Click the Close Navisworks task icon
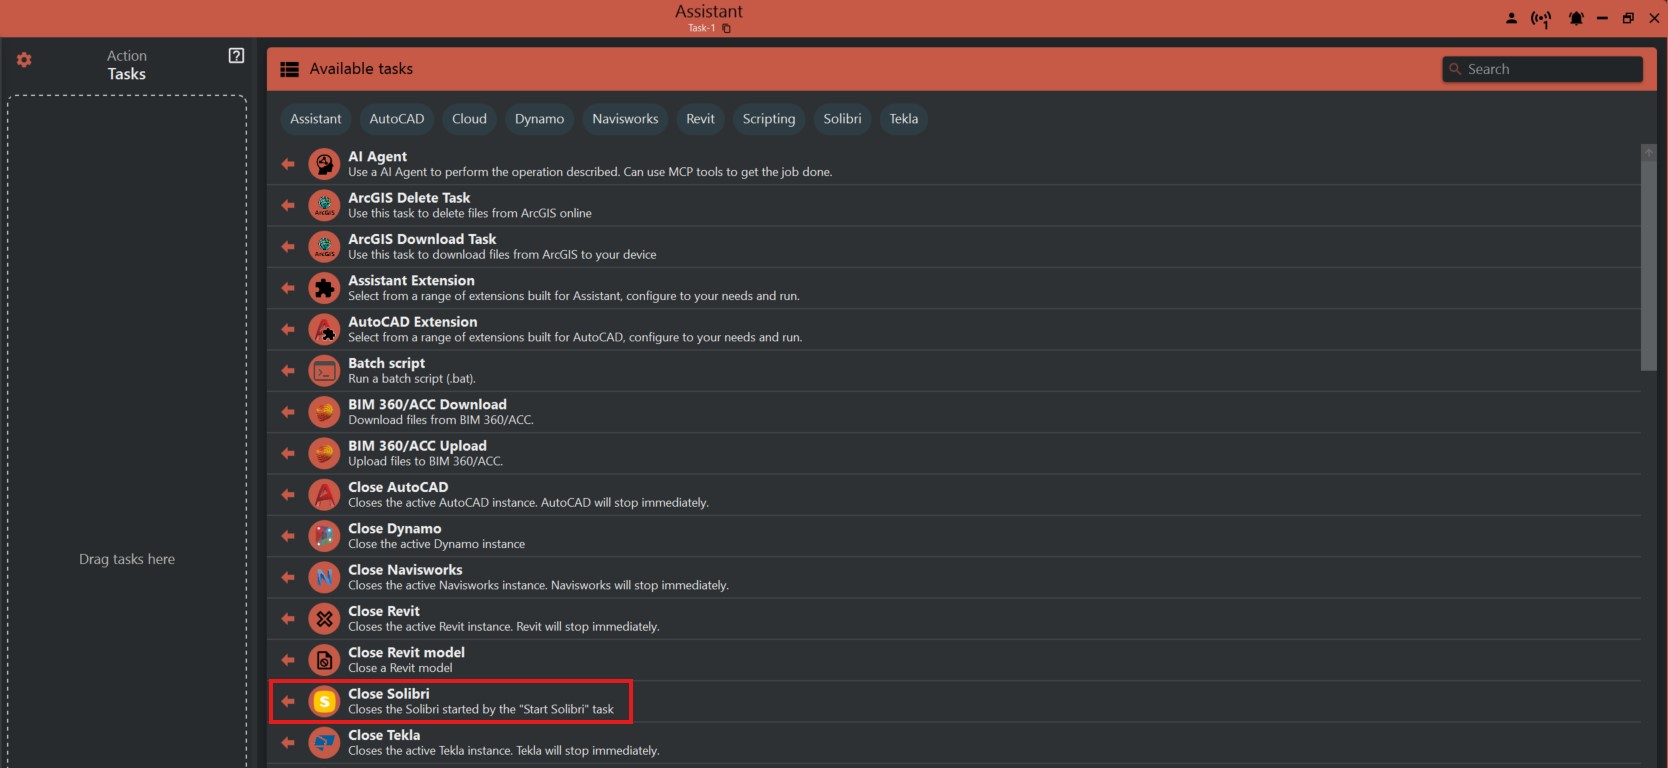The height and width of the screenshot is (768, 1668). (x=324, y=577)
